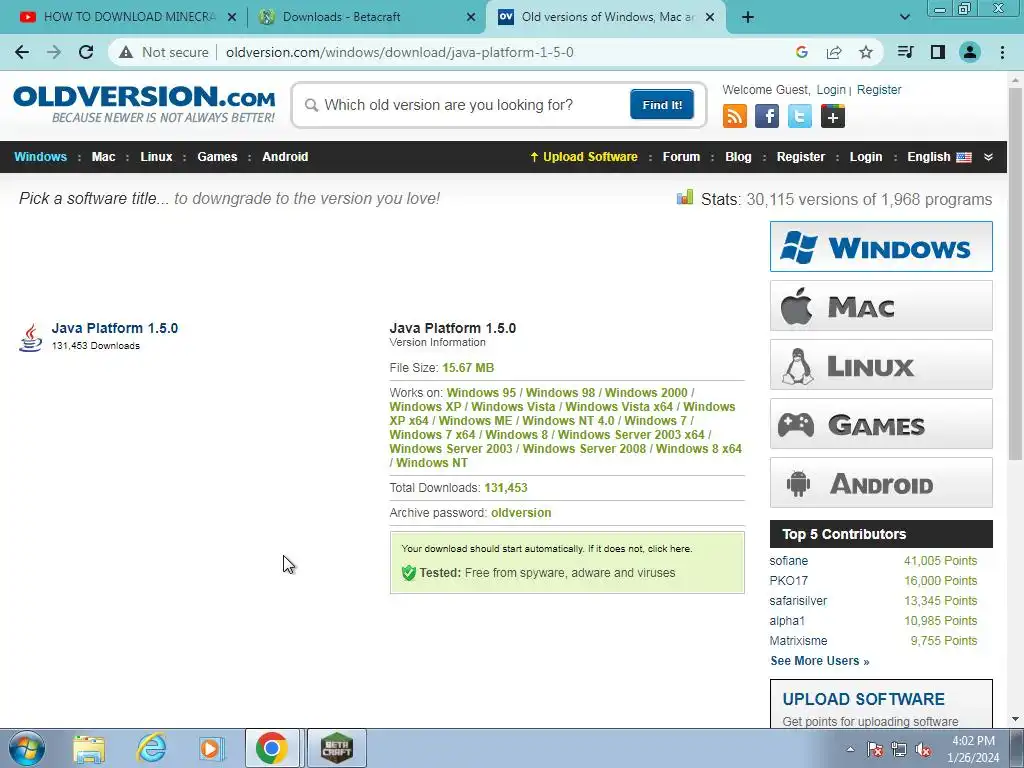Open the Chrome three-dot menu

click(1002, 52)
